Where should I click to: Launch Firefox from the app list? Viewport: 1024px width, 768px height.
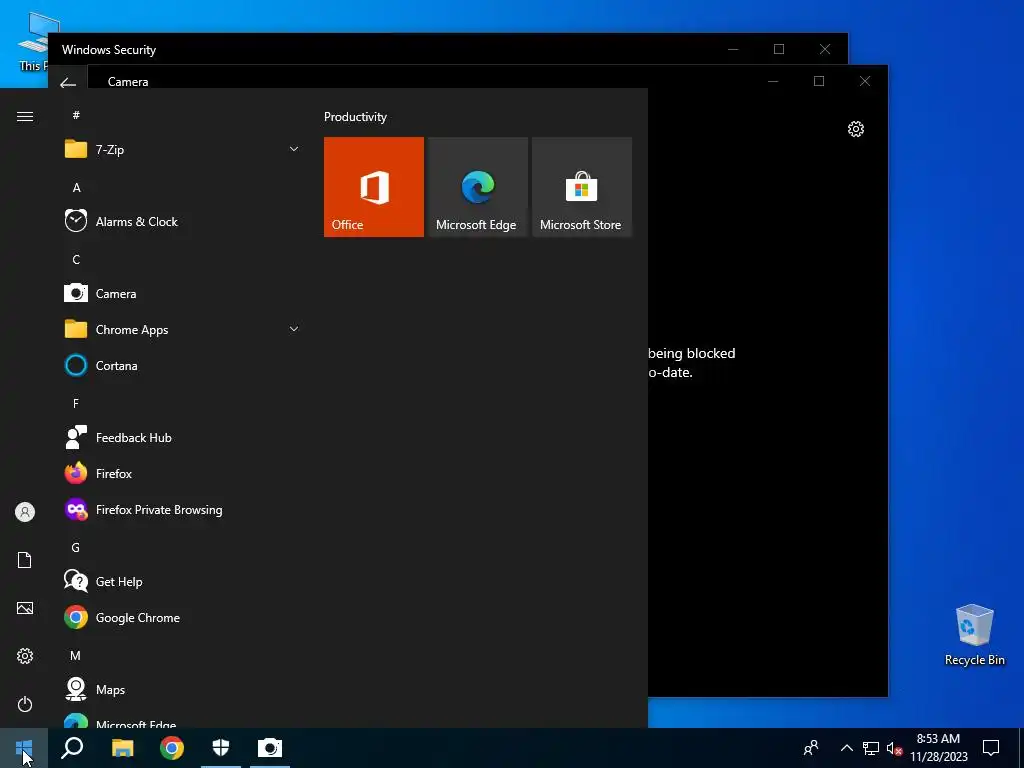click(x=182, y=473)
